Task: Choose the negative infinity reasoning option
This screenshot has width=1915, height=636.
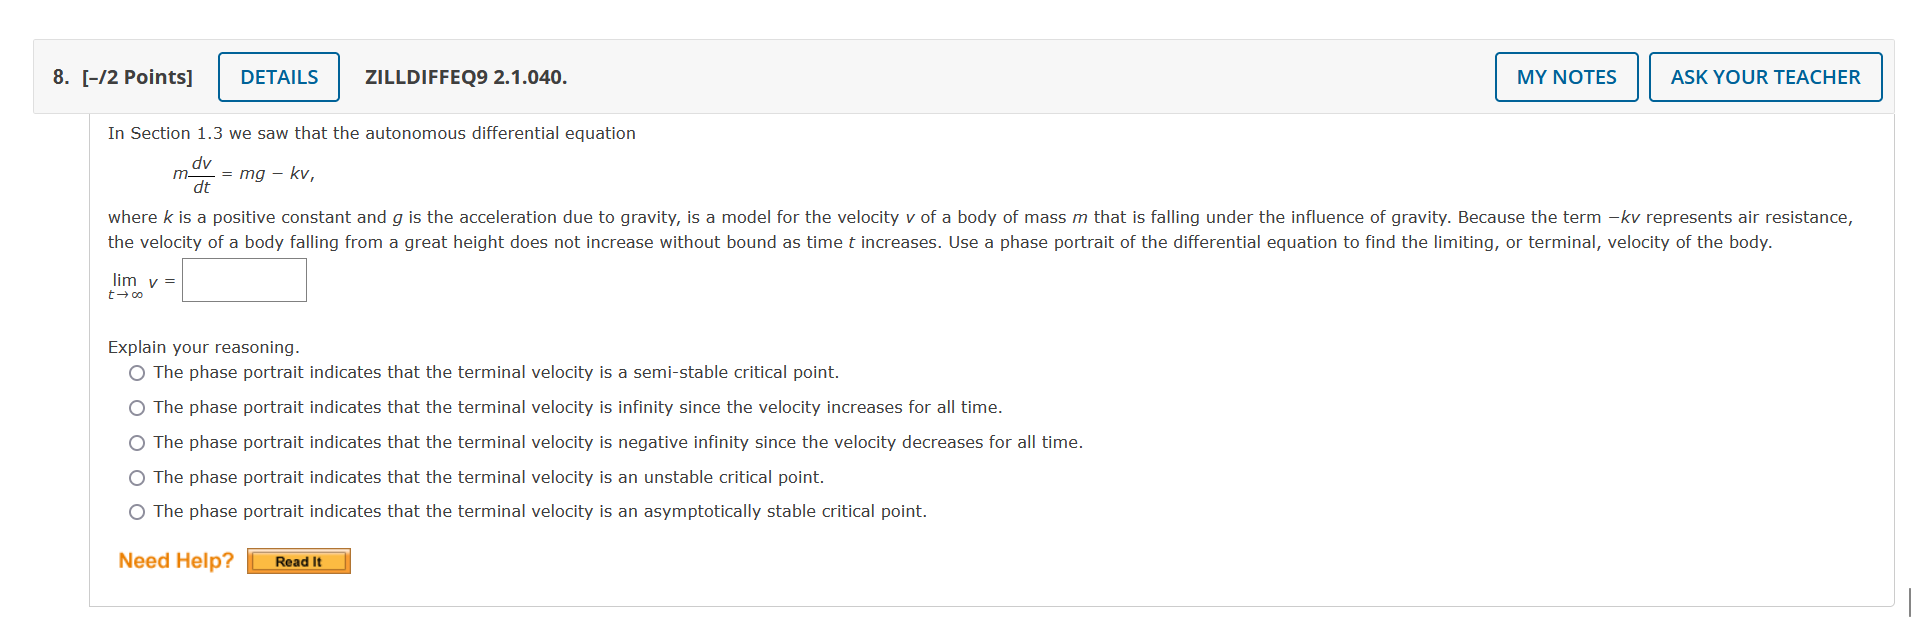Action: (x=135, y=442)
